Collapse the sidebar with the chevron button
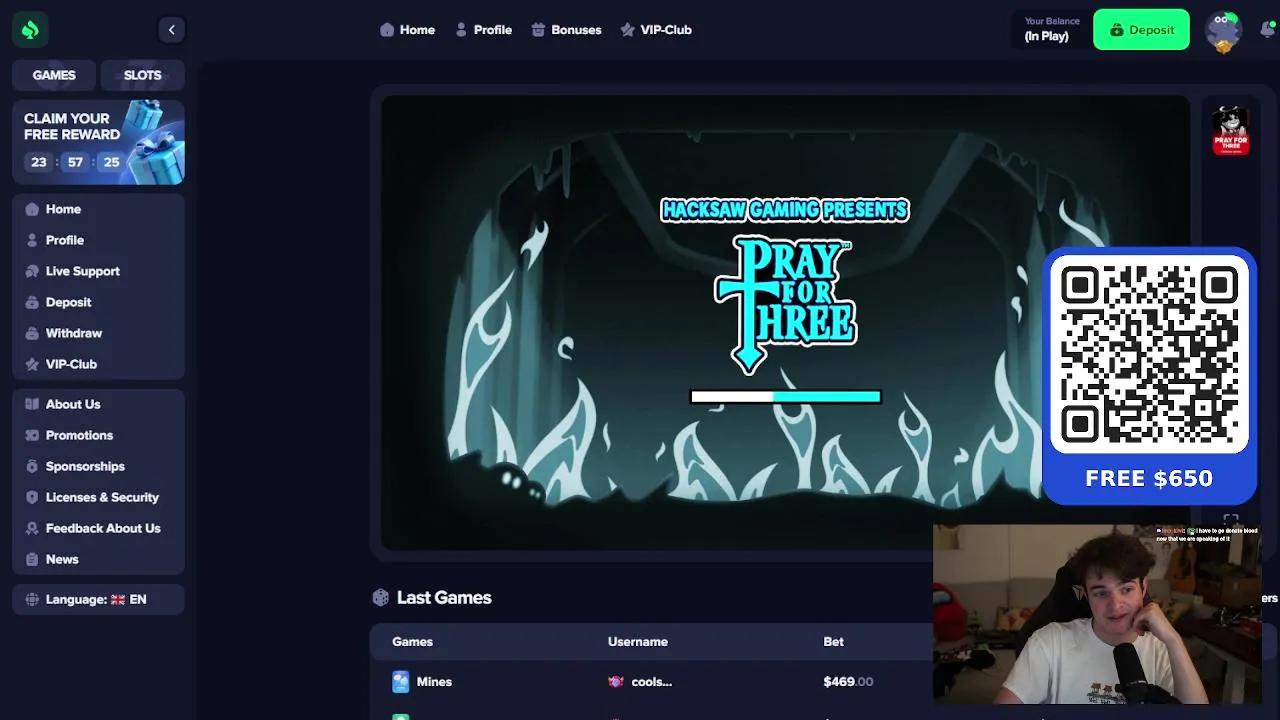 tap(172, 29)
